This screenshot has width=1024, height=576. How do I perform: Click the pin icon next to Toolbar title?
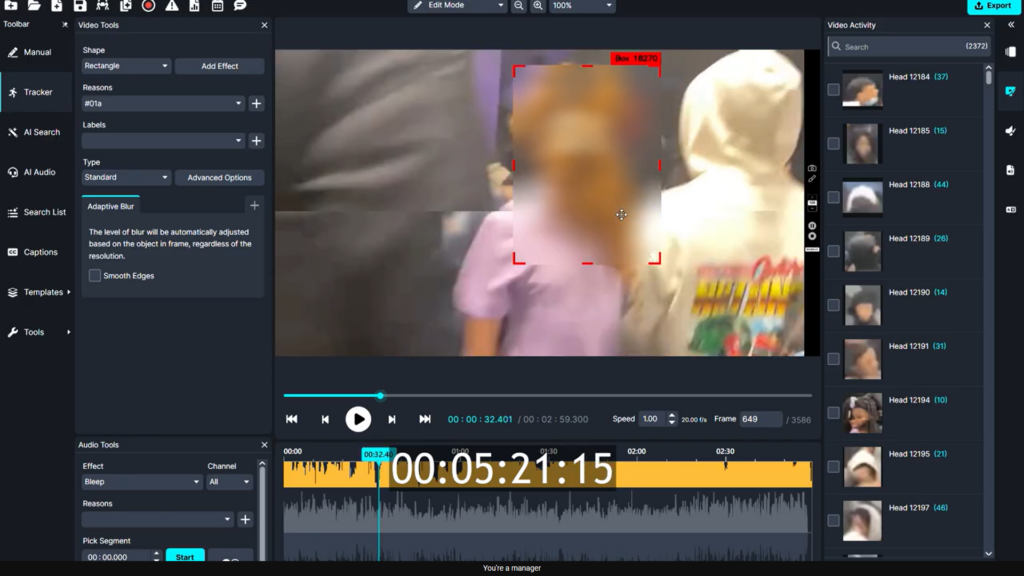[x=65, y=25]
